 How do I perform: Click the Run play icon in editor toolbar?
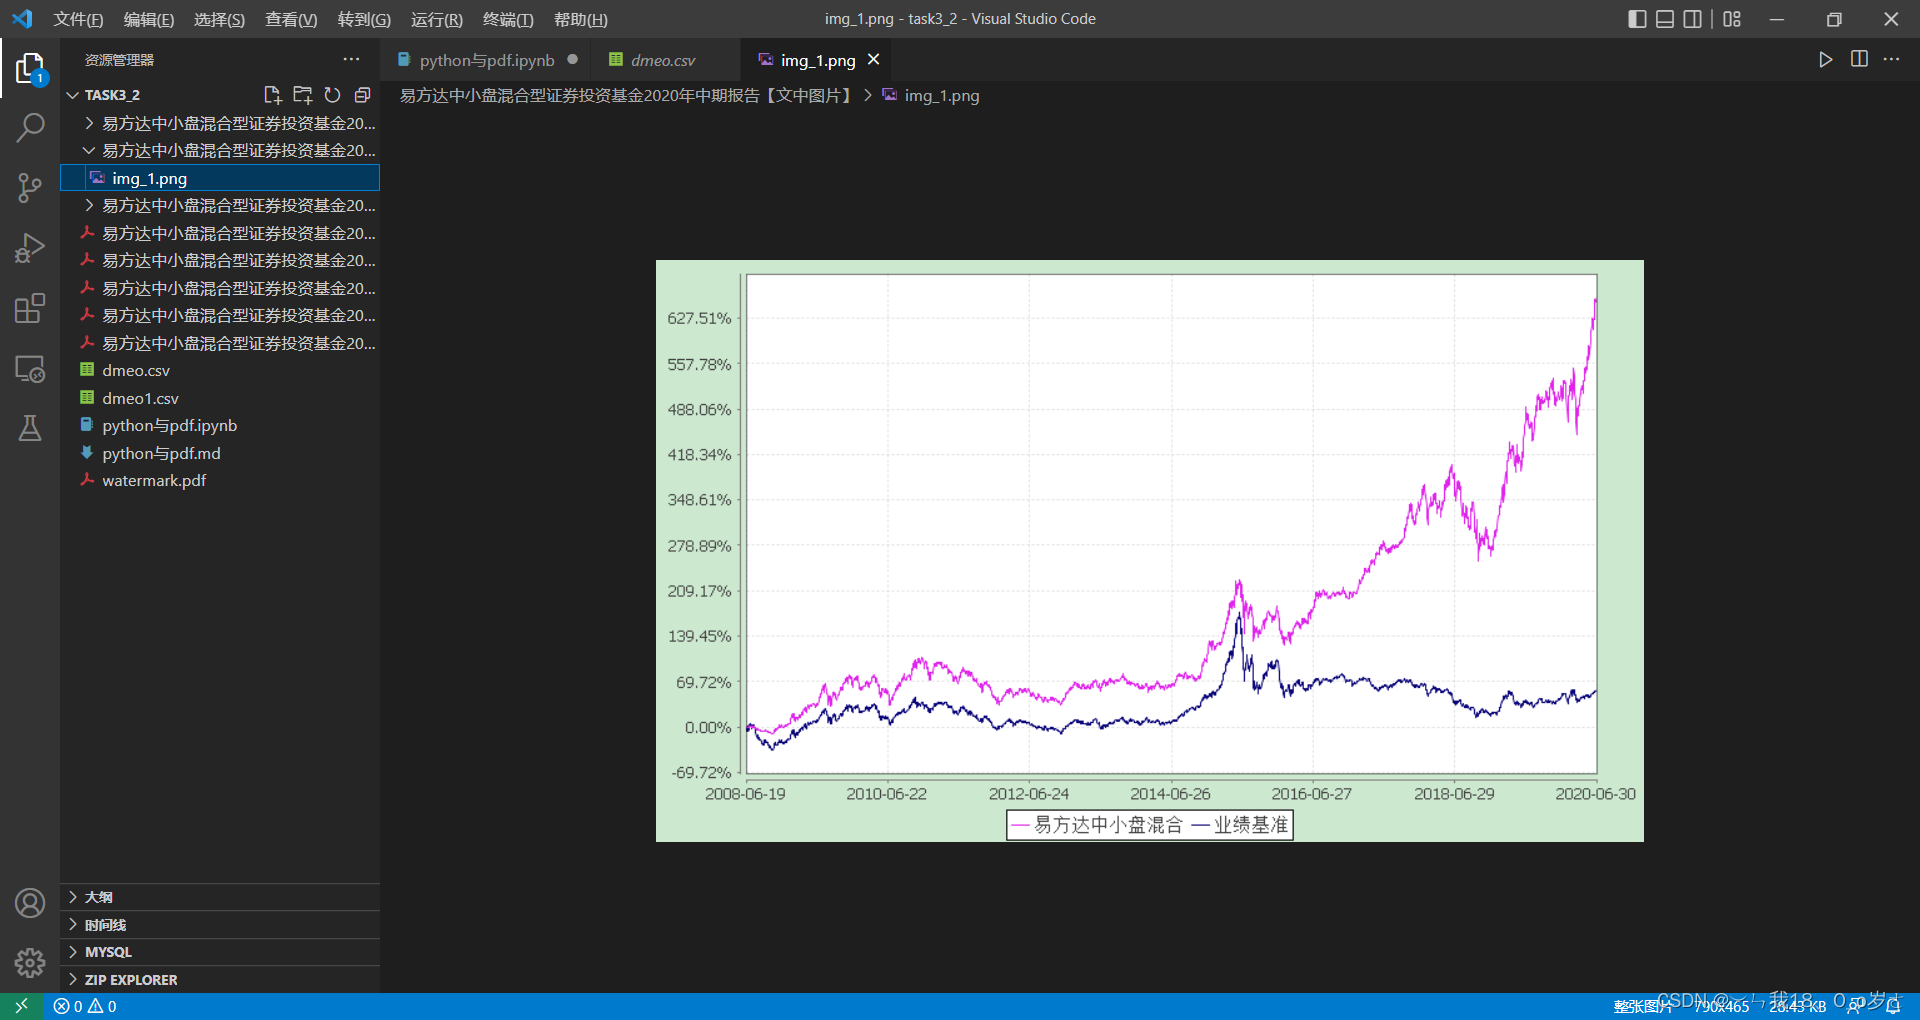[x=1825, y=60]
